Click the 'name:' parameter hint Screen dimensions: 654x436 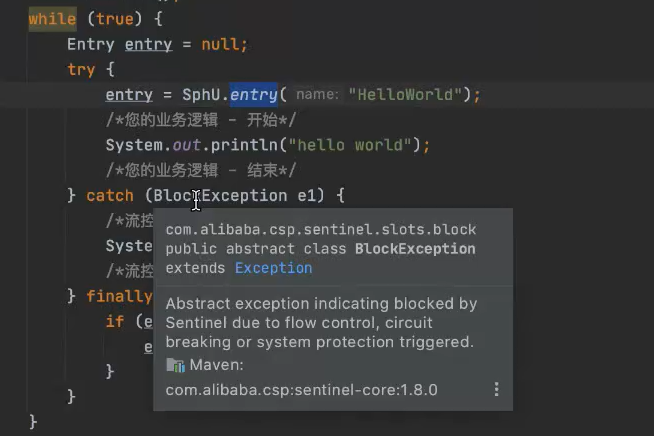pyautogui.click(x=317, y=94)
